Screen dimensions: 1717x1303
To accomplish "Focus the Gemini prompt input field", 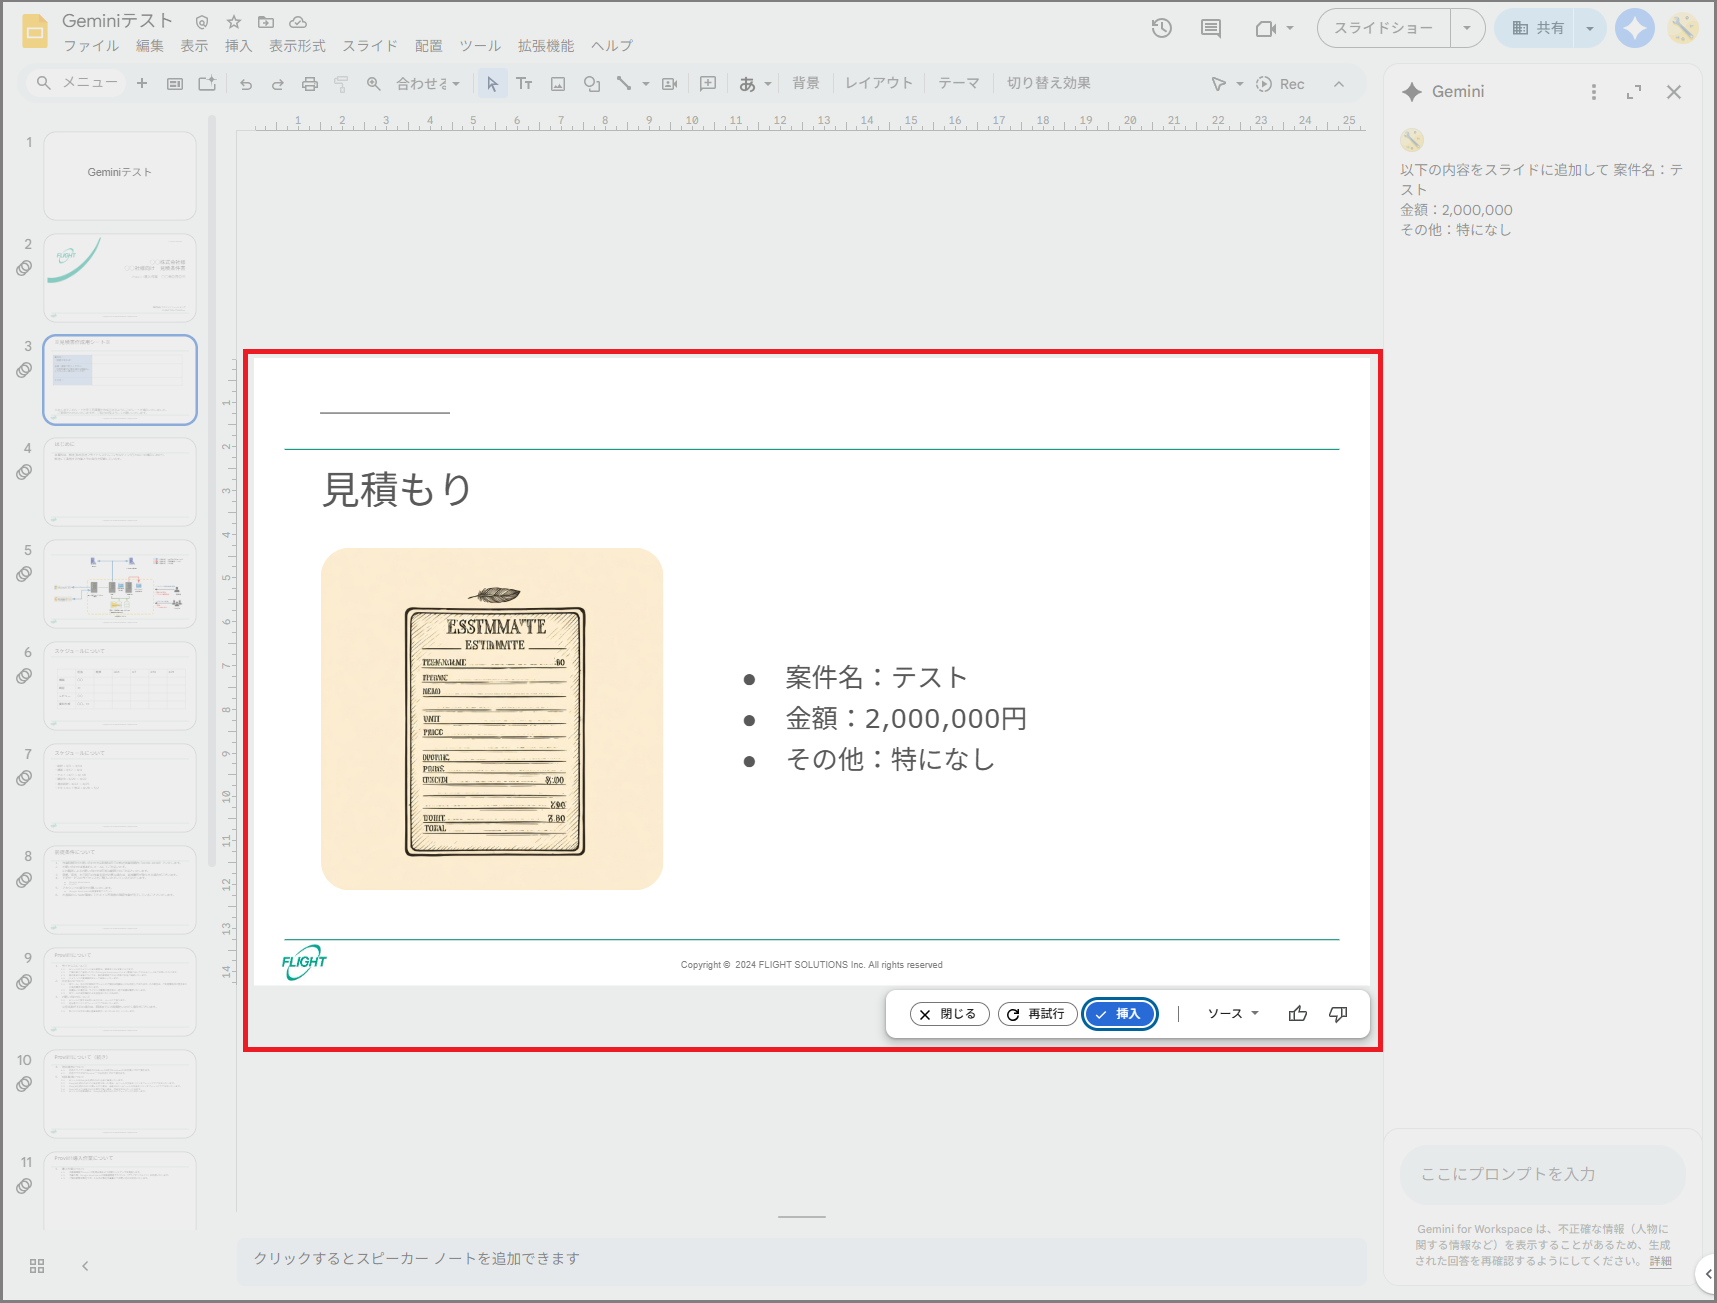I will point(1542,1174).
